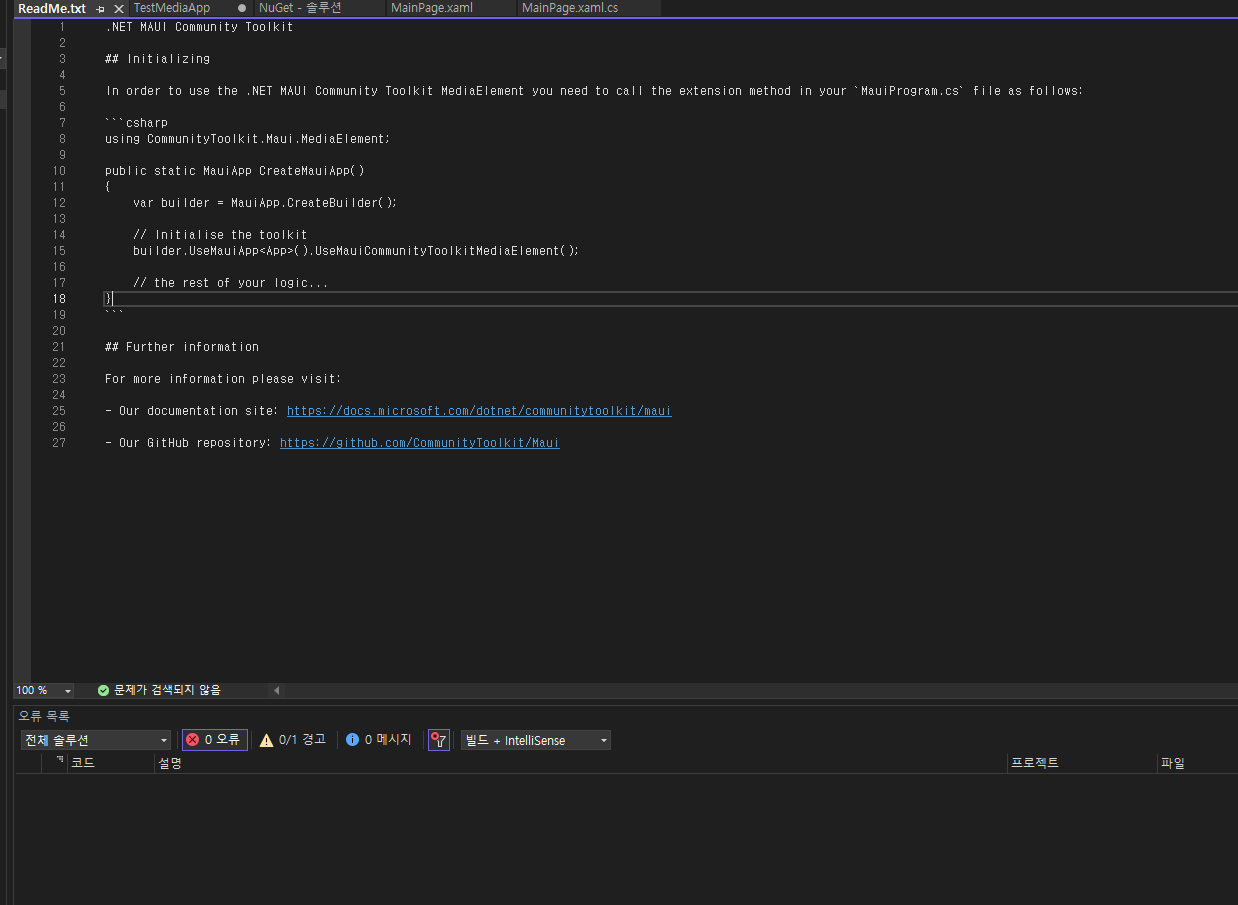
Task: Open the NuGet - 솔루션 tab
Action: click(x=300, y=8)
